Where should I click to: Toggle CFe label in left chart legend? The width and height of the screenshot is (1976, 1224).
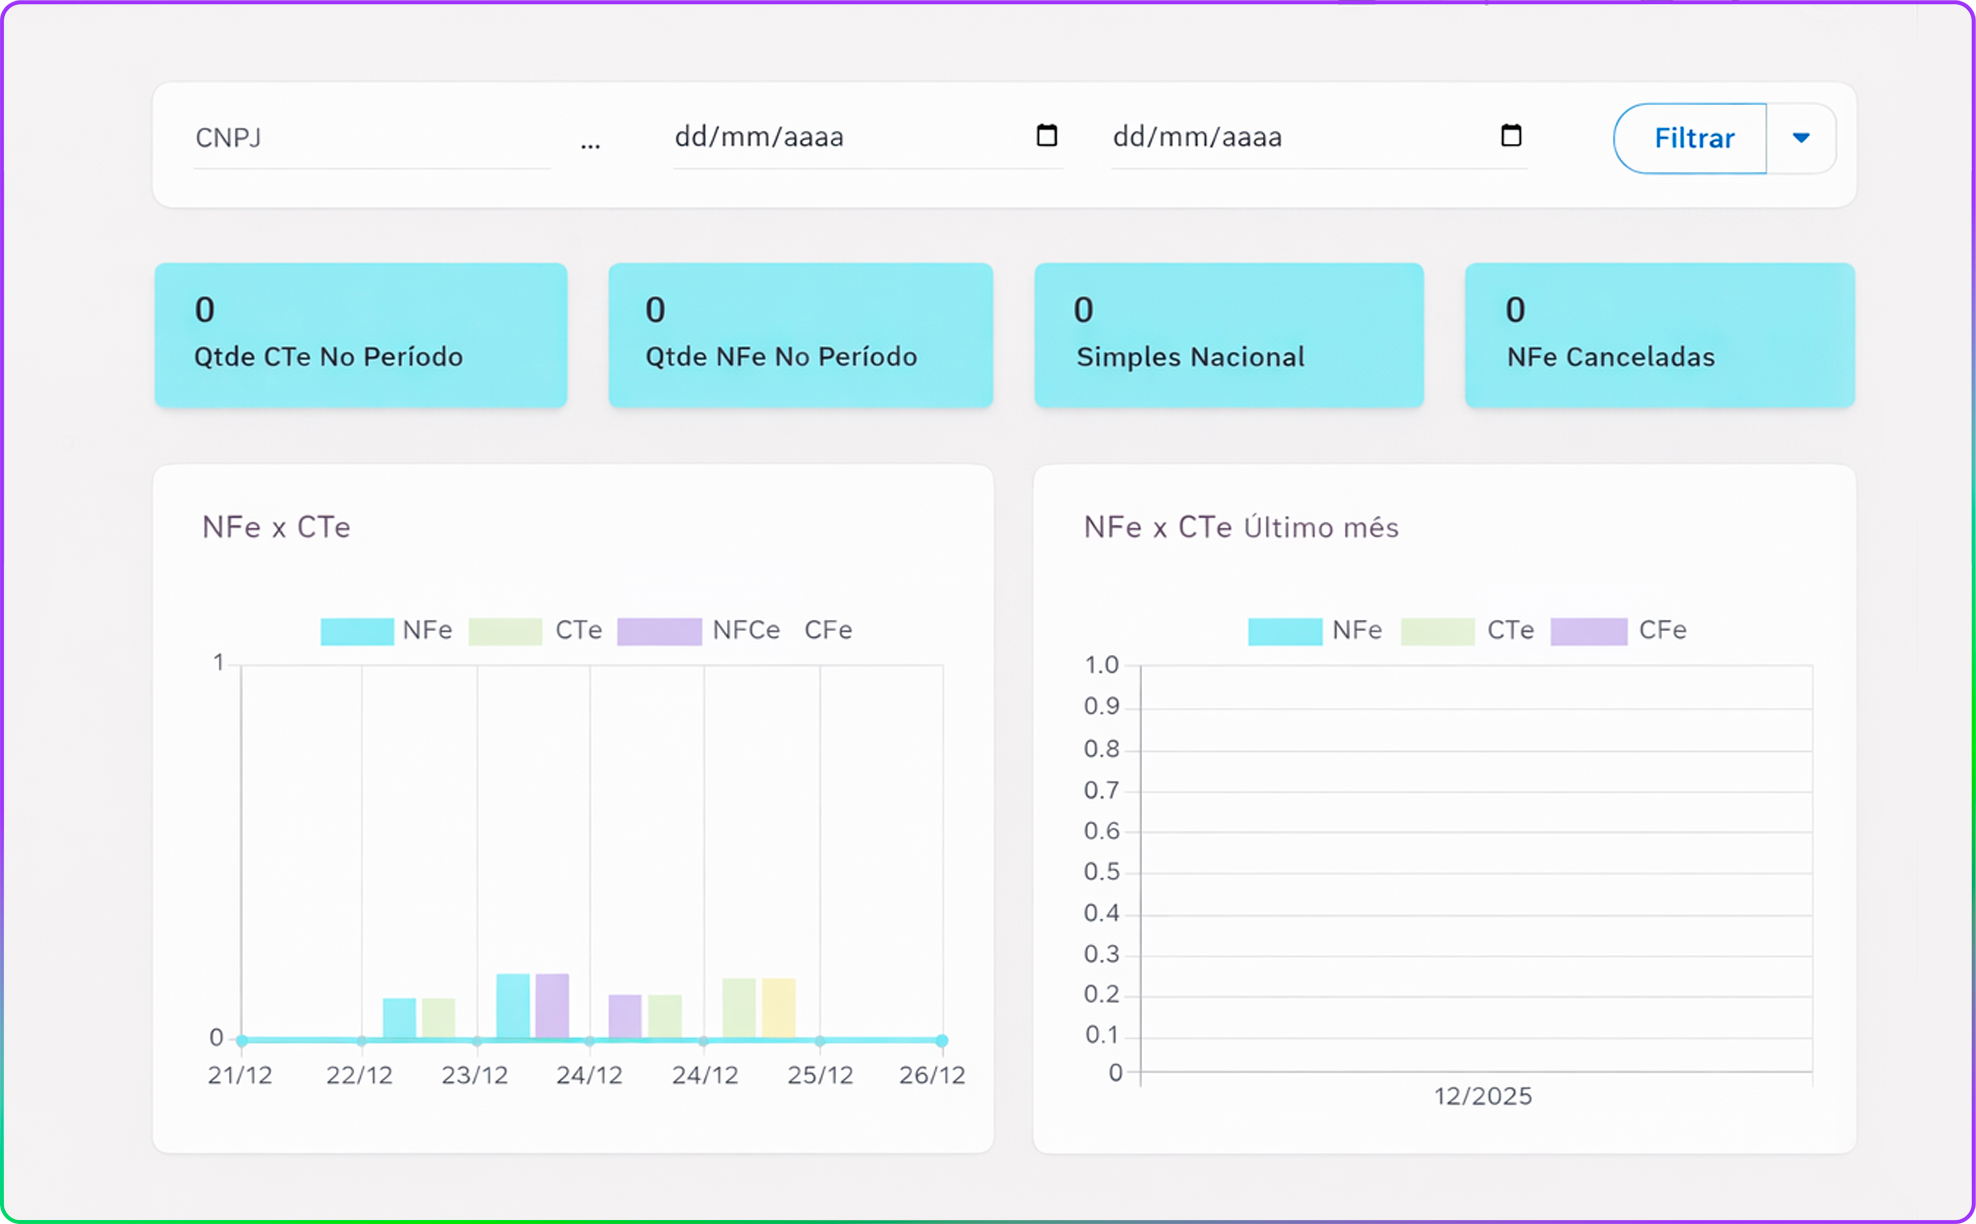pos(828,631)
